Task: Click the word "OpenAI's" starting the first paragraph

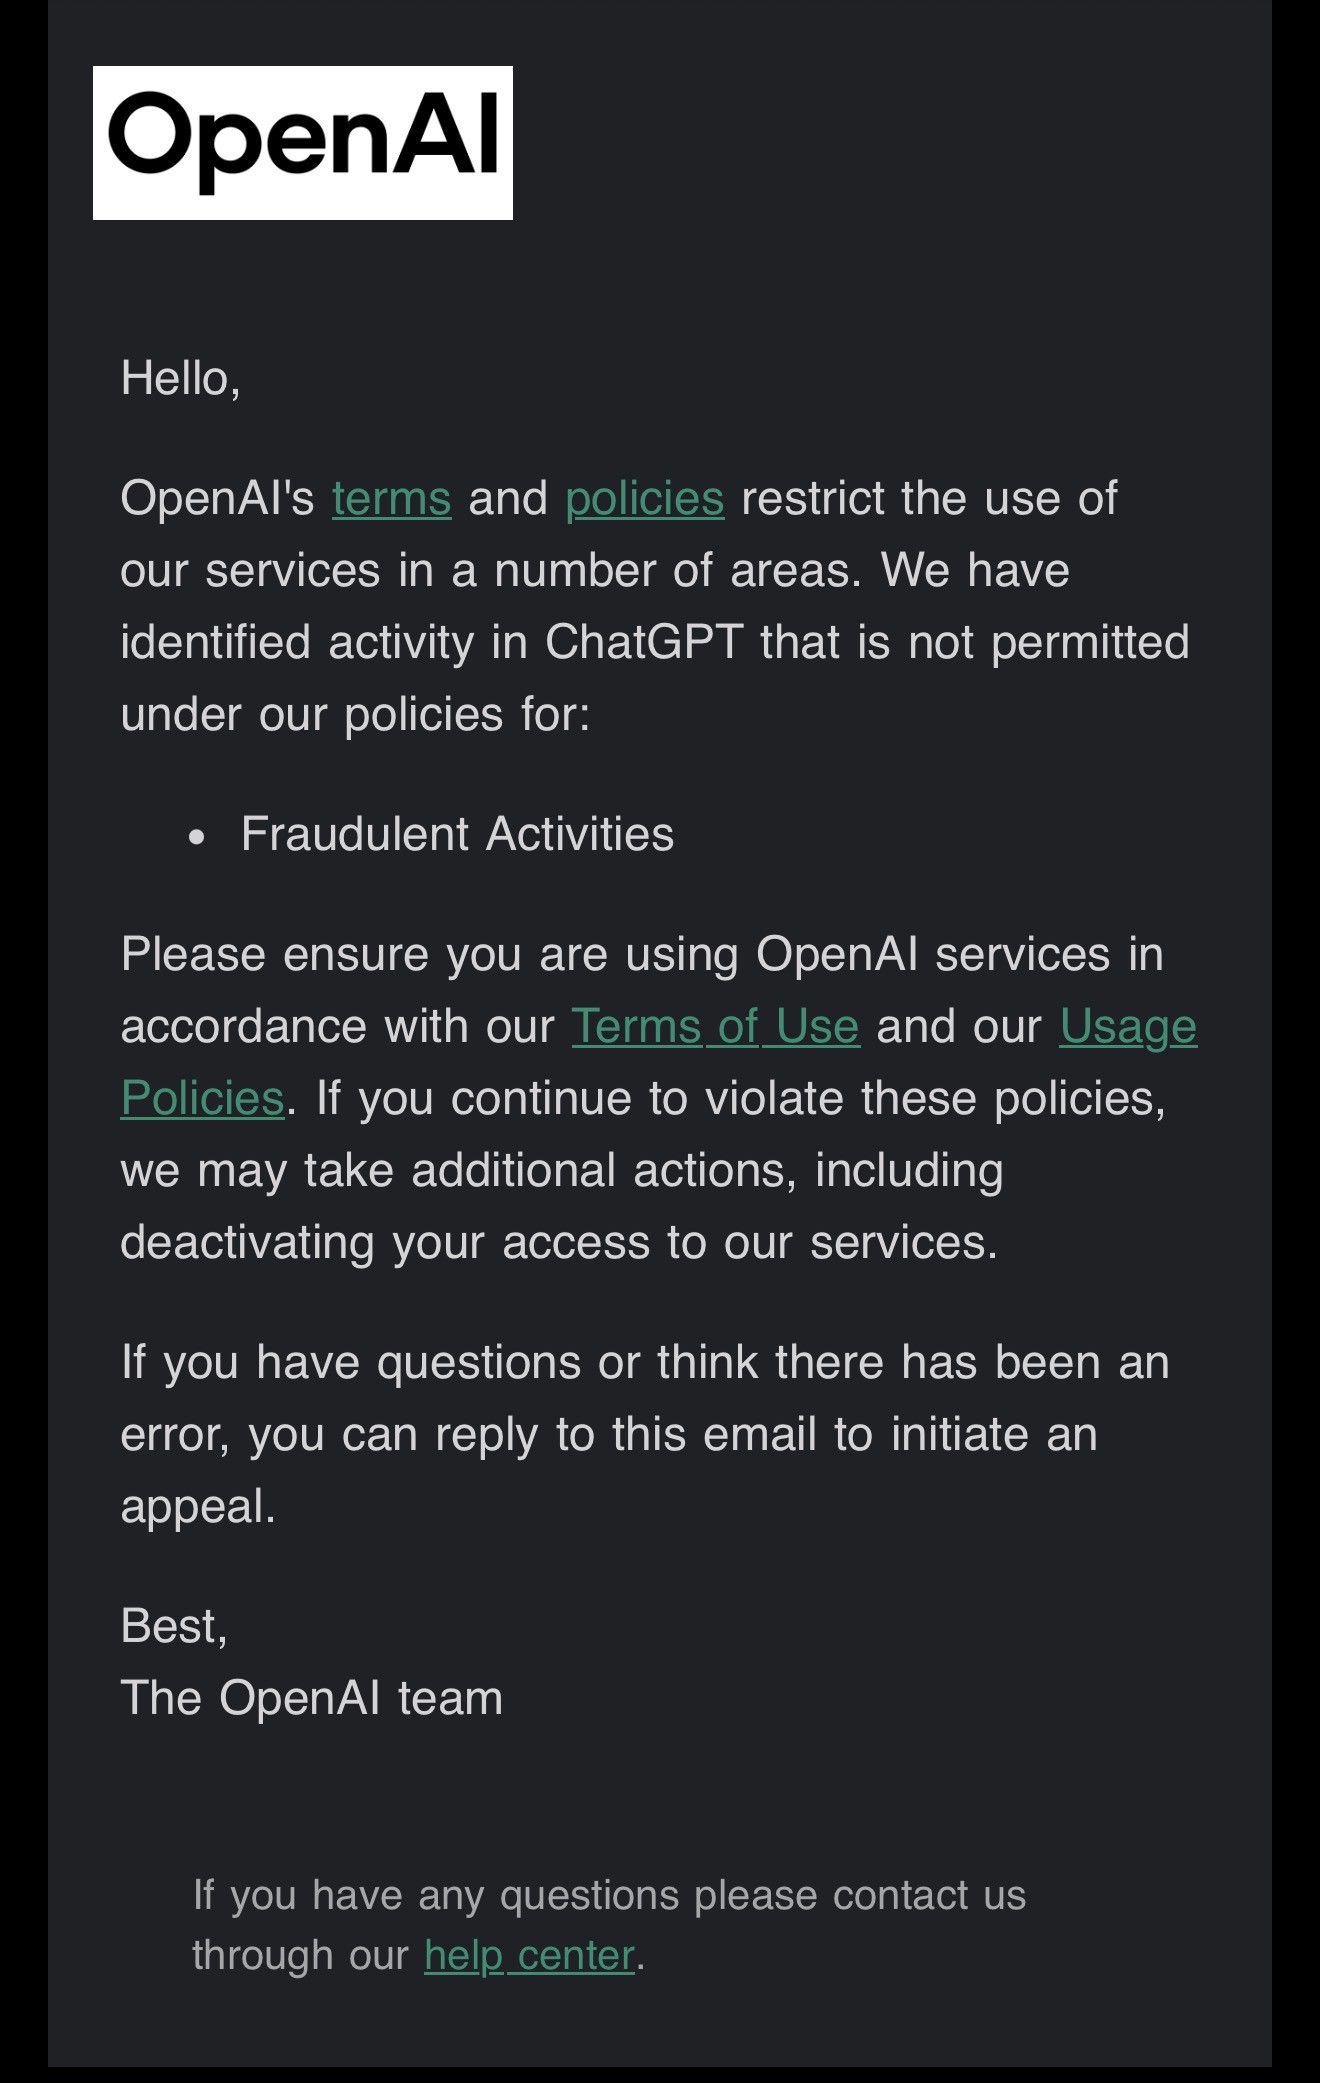Action: pyautogui.click(x=217, y=498)
